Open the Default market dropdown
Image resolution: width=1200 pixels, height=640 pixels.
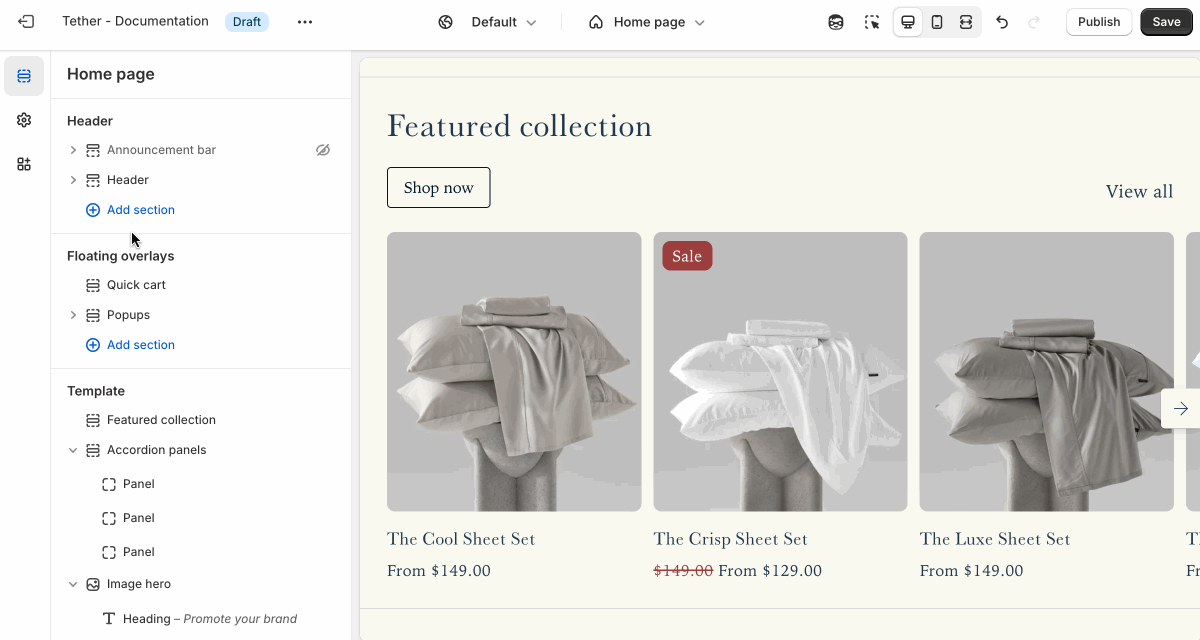point(488,22)
